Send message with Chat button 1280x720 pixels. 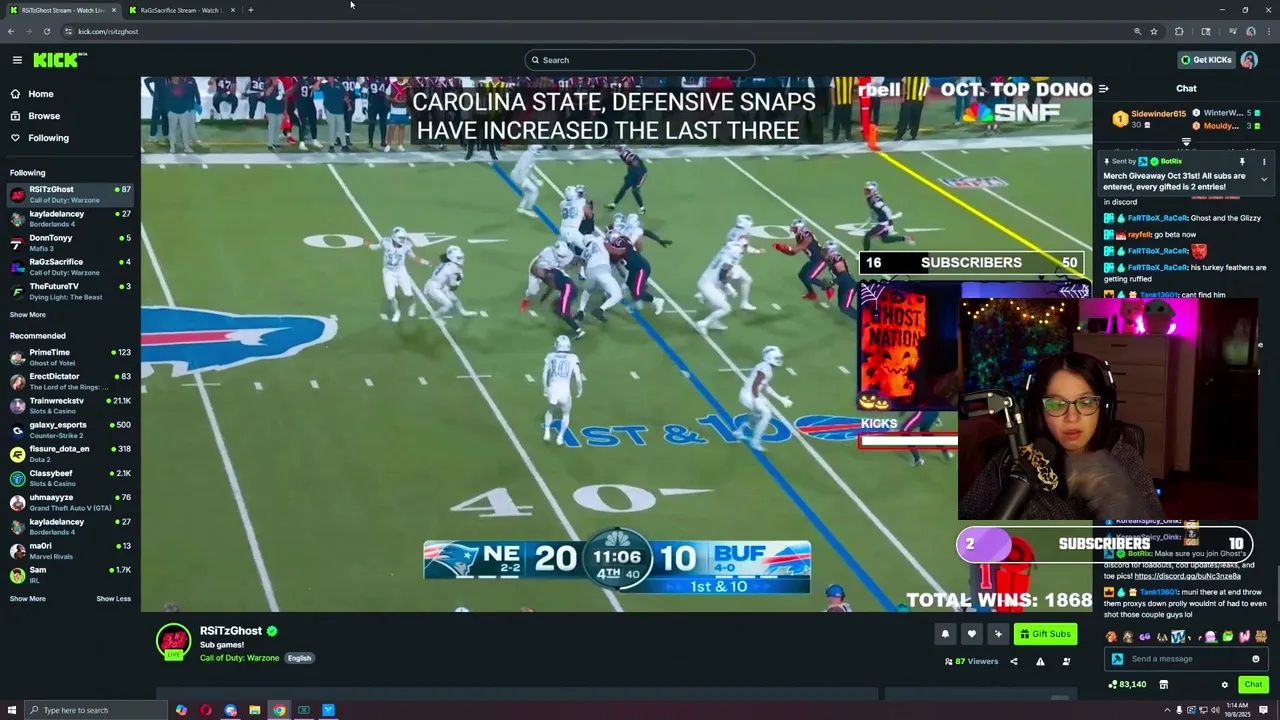1253,685
